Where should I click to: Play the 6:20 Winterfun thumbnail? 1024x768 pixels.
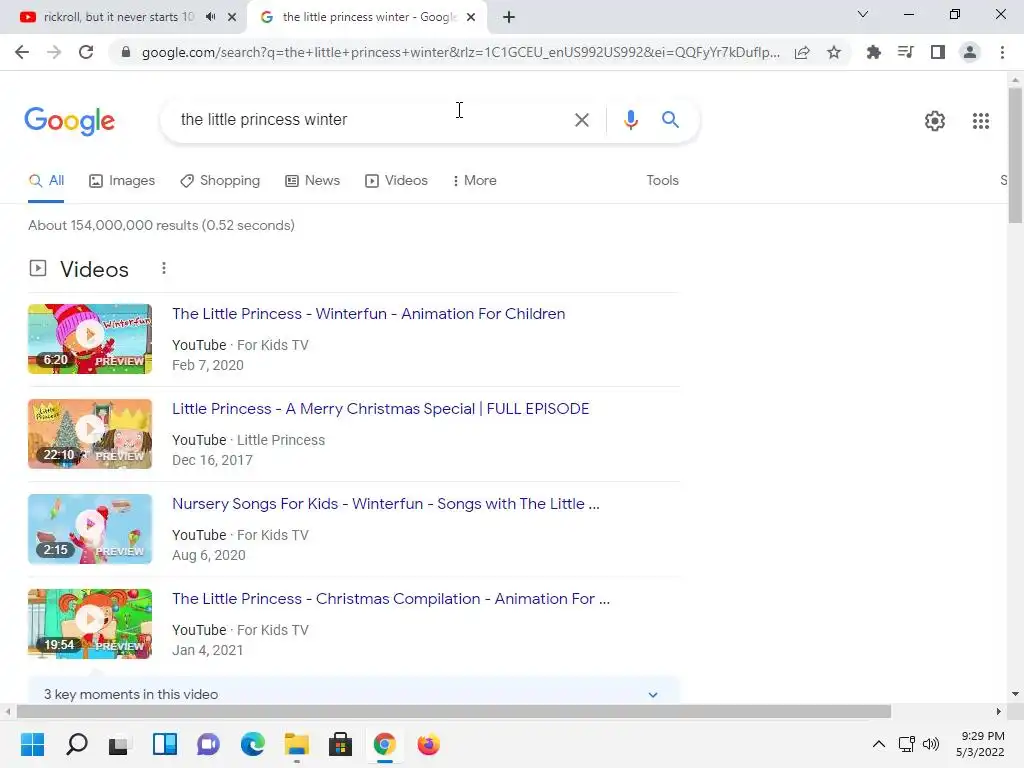(x=90, y=339)
